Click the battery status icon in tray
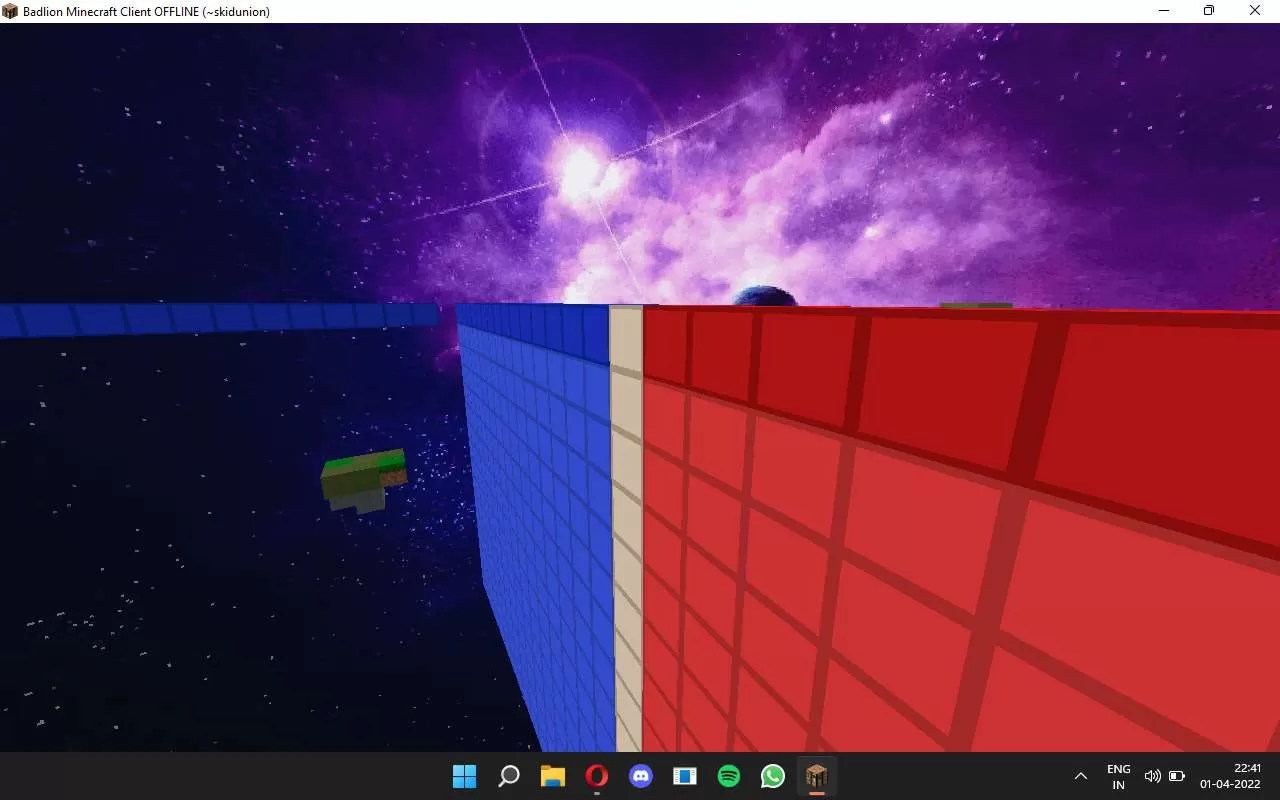 [x=1177, y=776]
